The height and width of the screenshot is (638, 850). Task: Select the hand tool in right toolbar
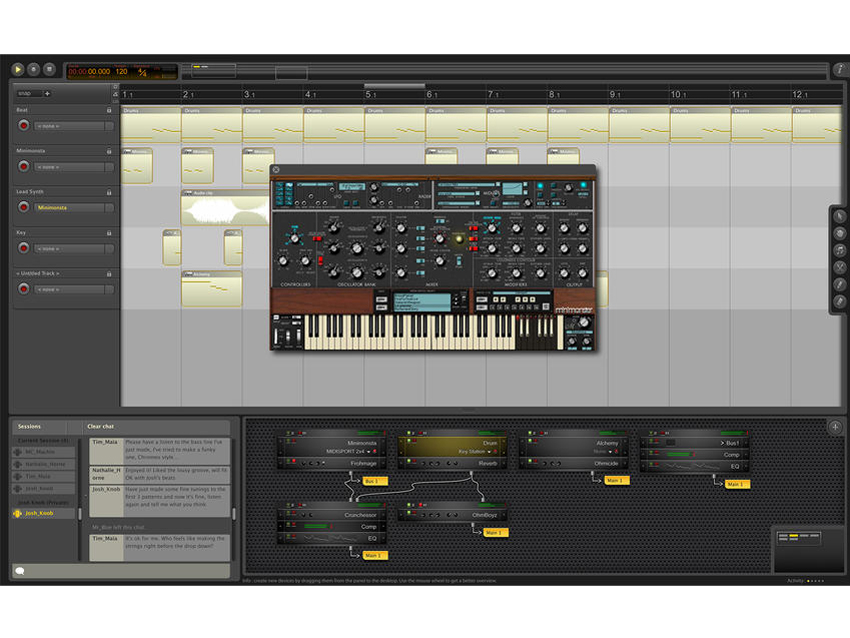840,233
